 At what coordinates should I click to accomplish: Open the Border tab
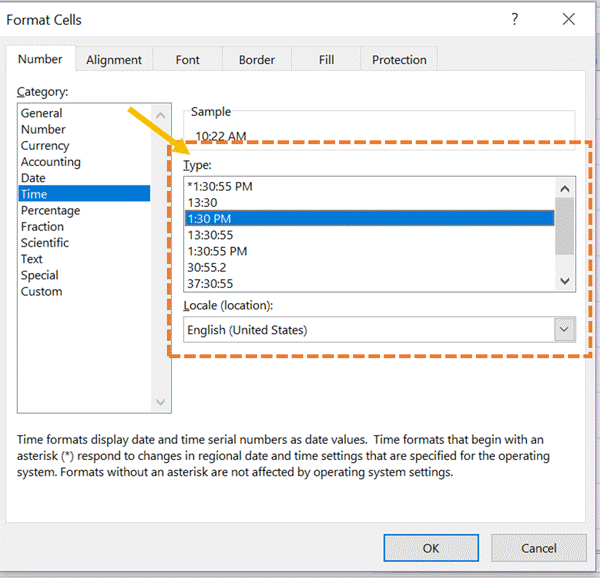[x=257, y=60]
